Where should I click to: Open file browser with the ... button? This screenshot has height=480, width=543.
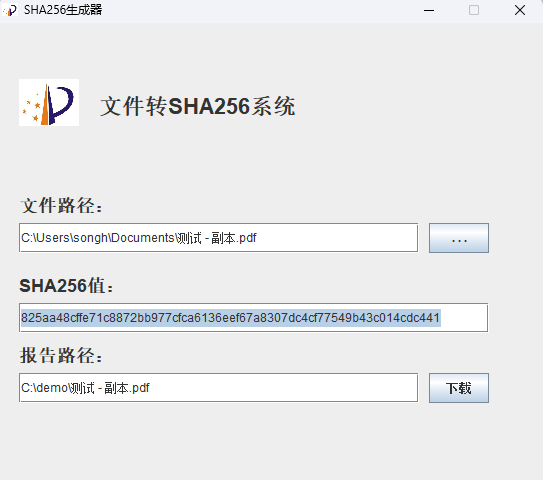(x=459, y=238)
